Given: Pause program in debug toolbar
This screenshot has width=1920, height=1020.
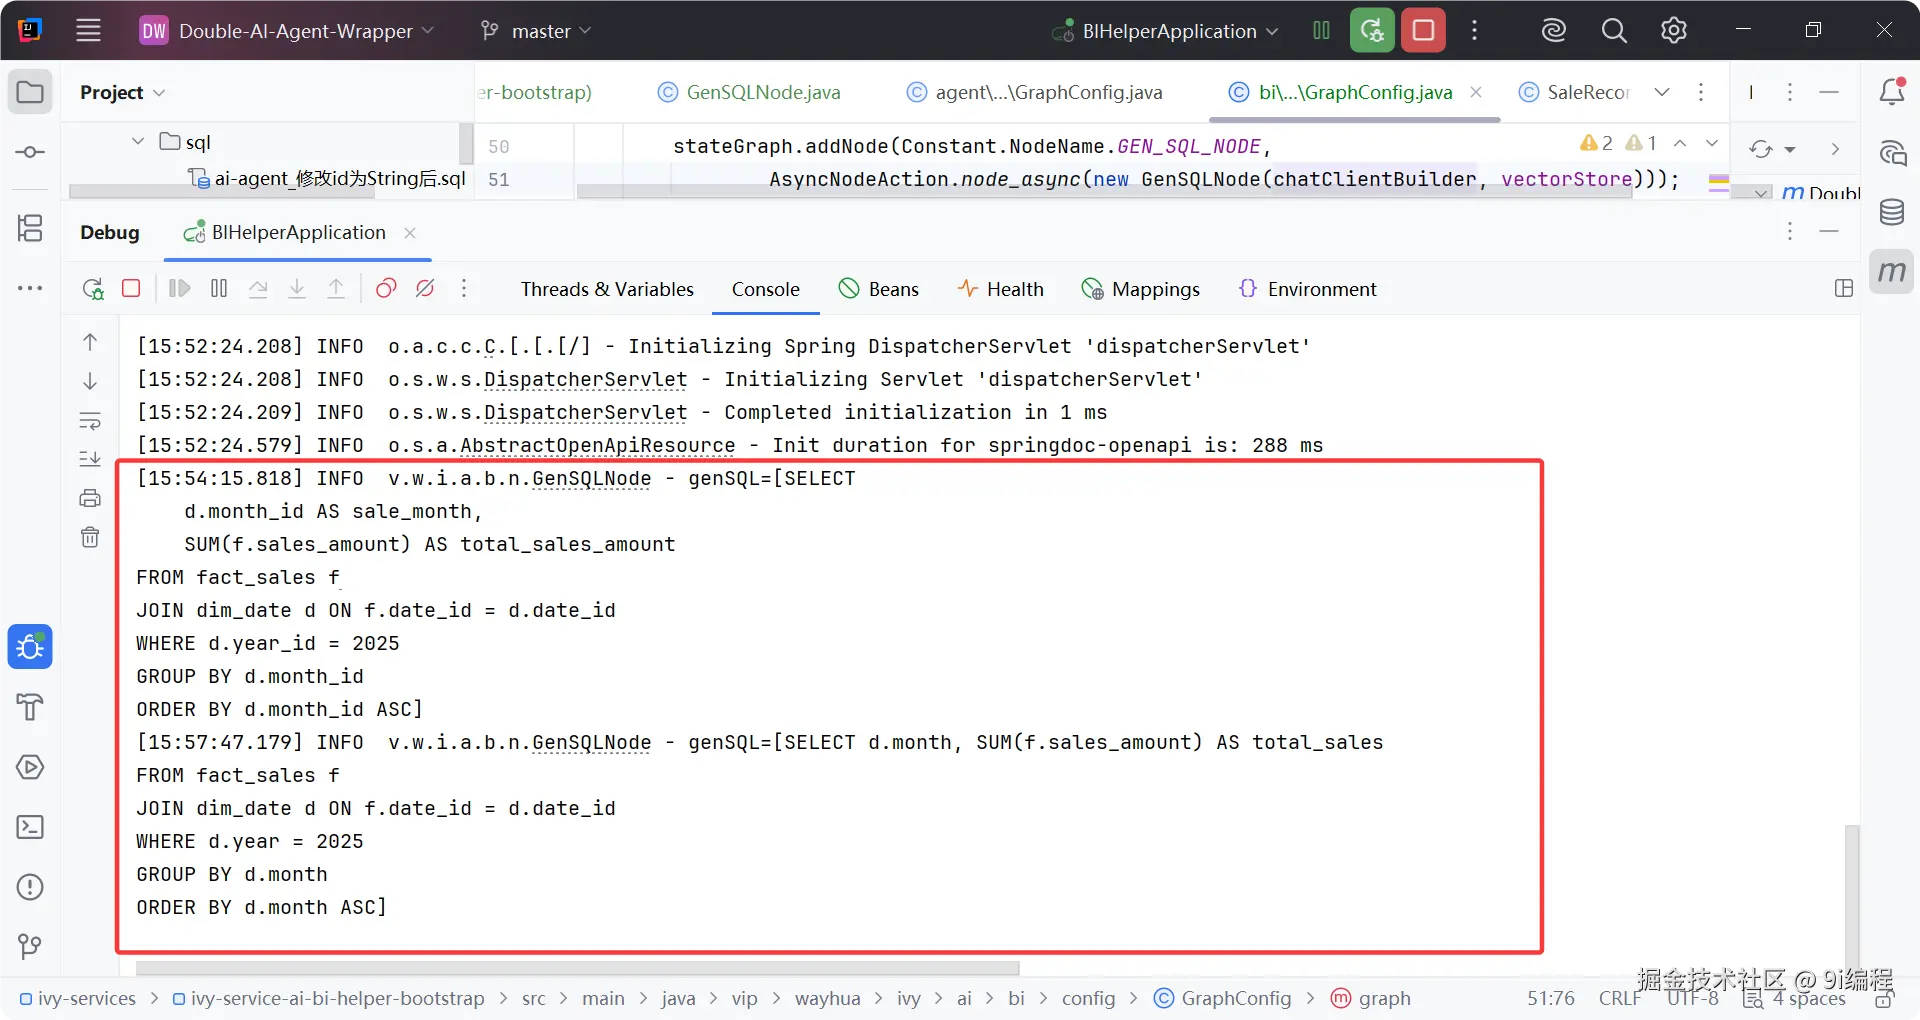Looking at the screenshot, I should tap(219, 288).
